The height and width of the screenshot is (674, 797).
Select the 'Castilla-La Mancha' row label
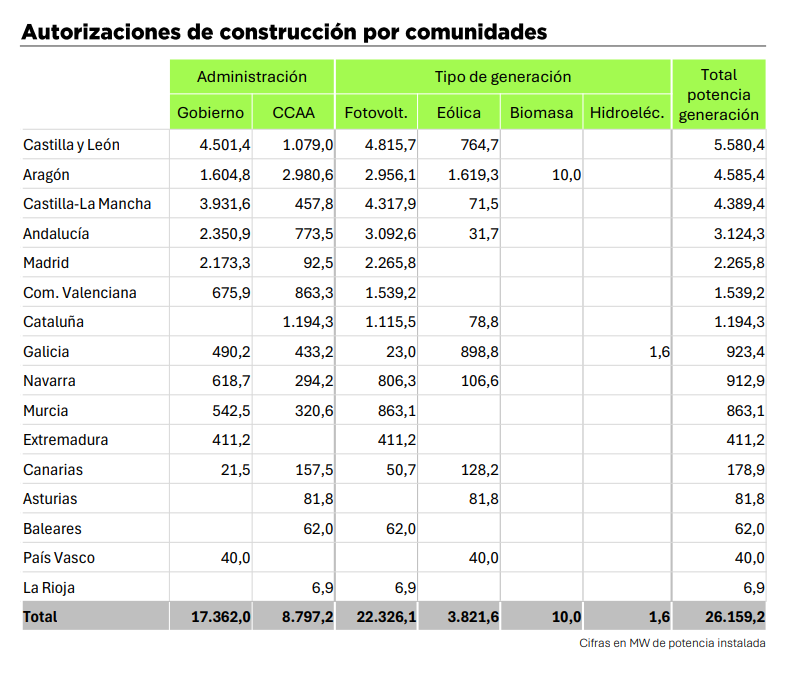[x=87, y=204]
